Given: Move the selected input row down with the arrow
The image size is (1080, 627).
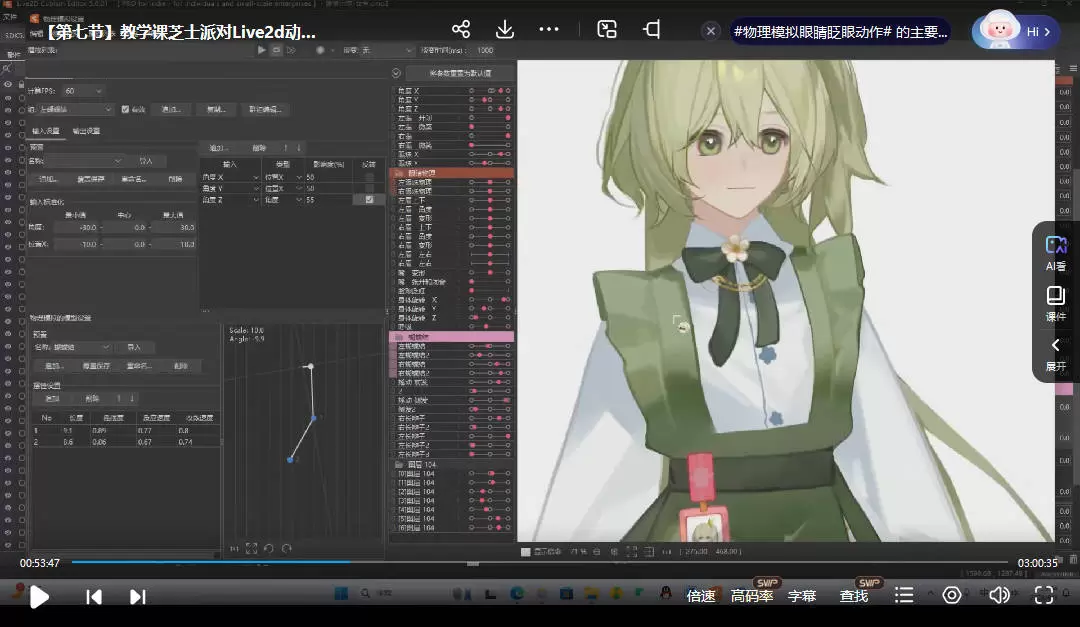Looking at the screenshot, I should 299,148.
